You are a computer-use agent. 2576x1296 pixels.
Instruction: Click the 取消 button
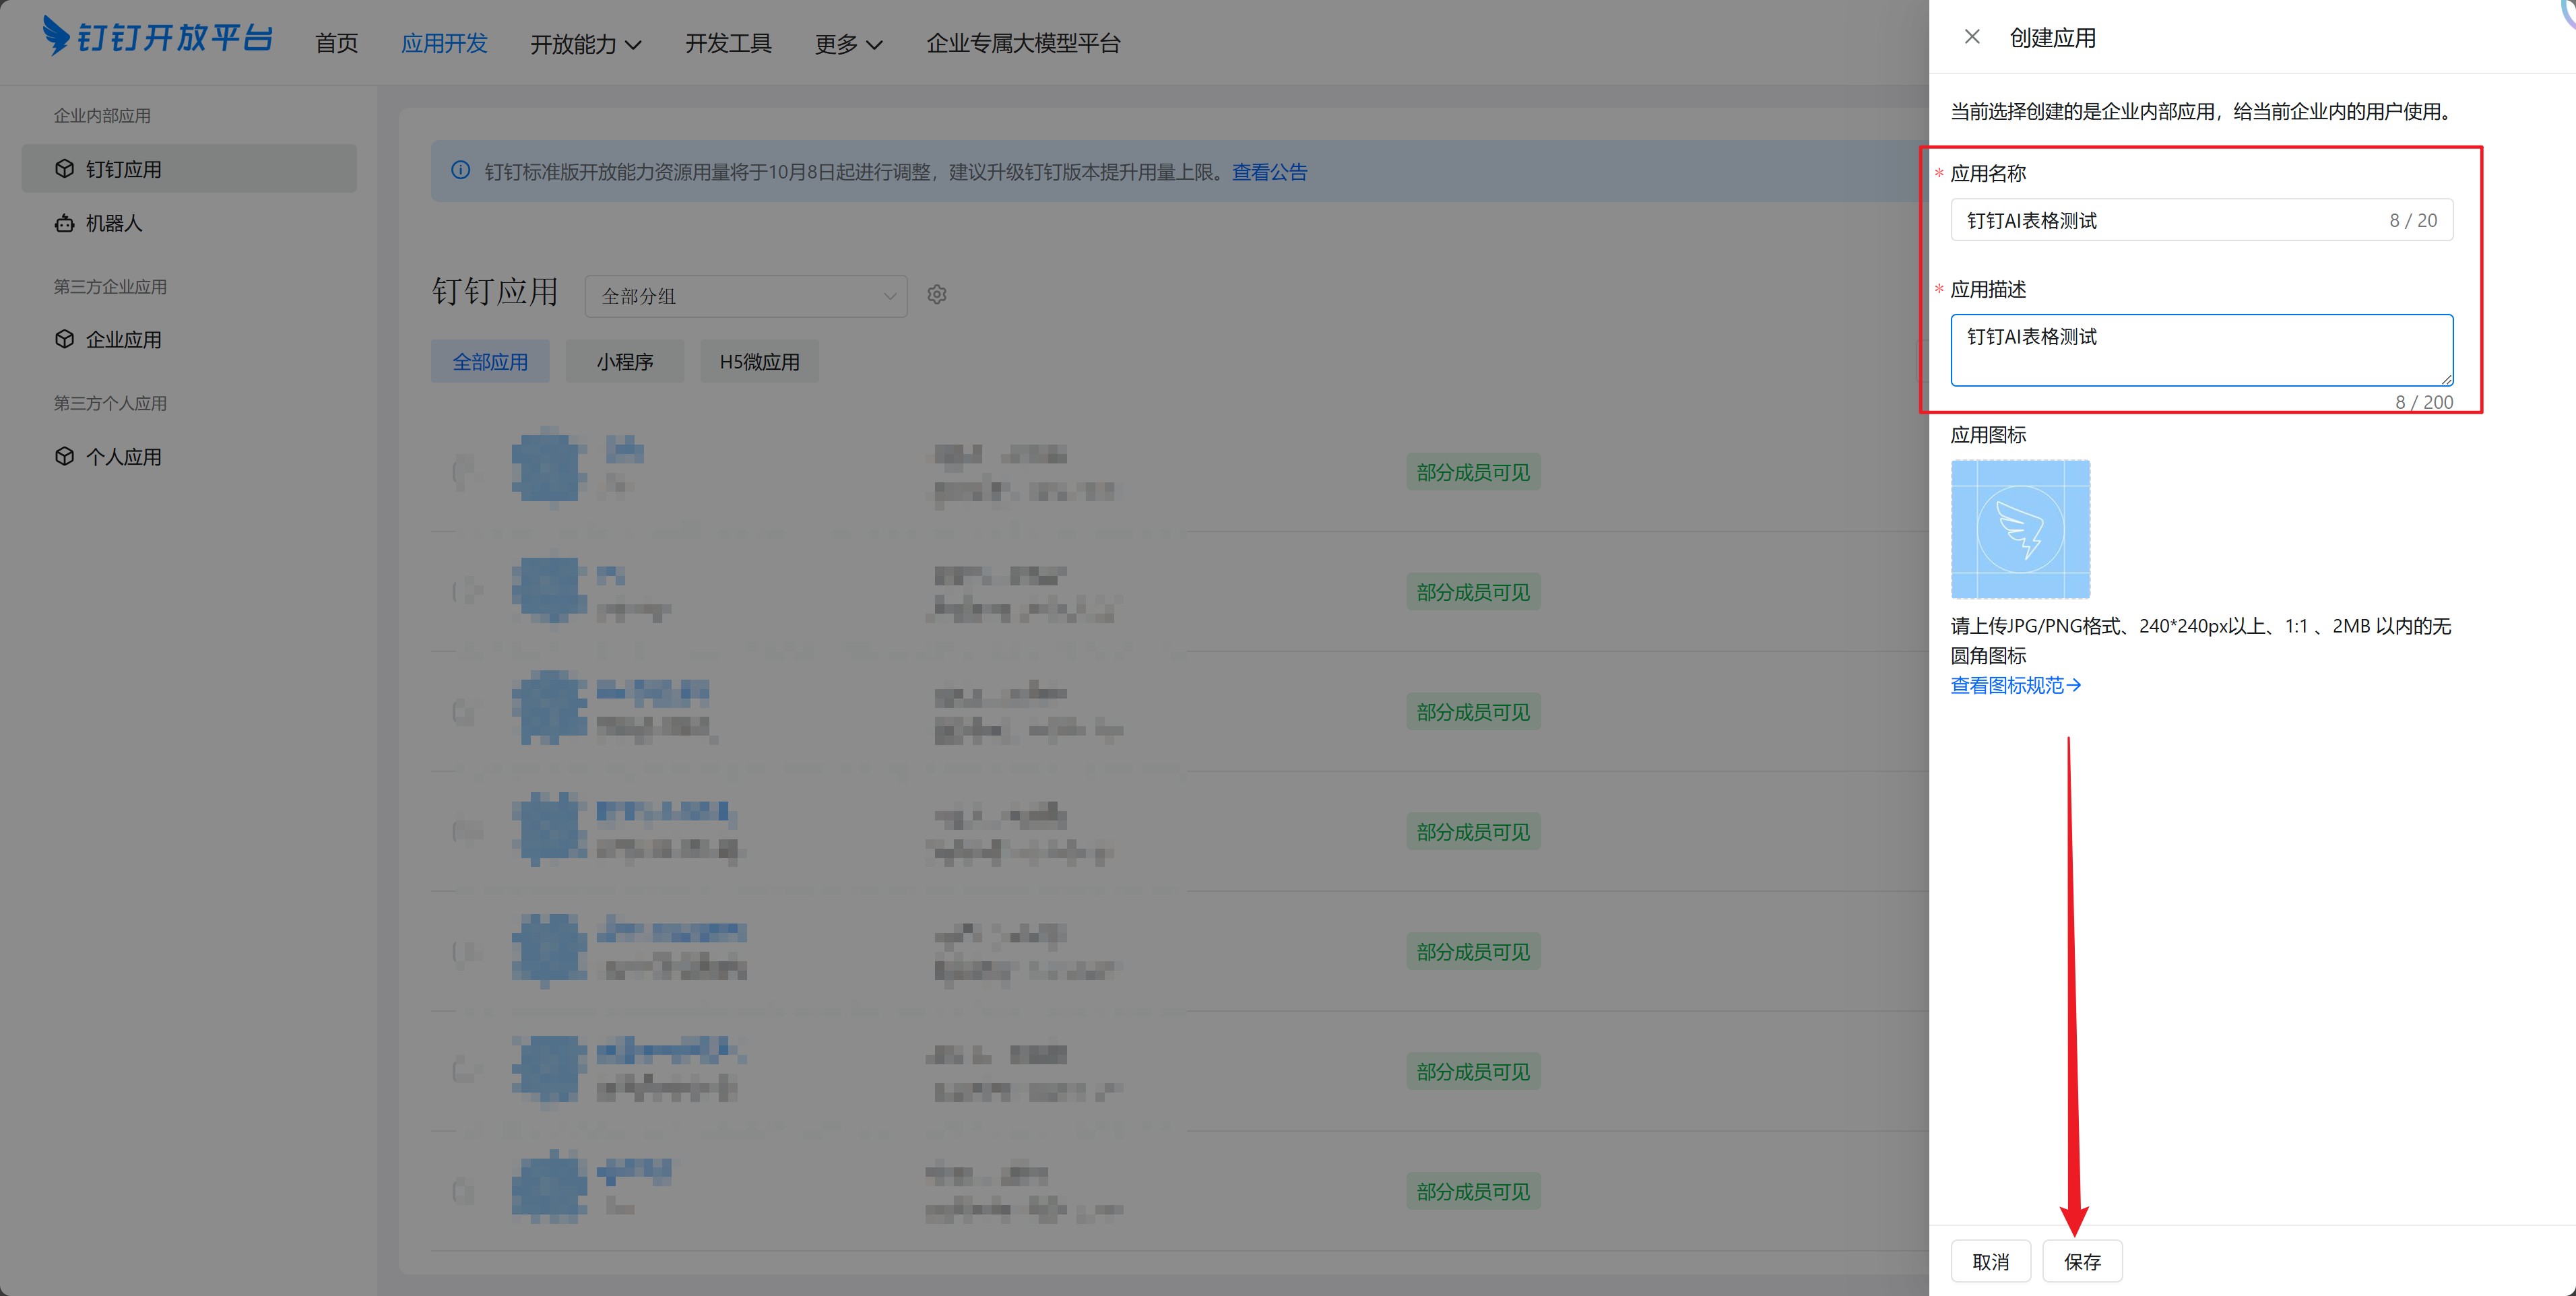tap(1990, 1261)
